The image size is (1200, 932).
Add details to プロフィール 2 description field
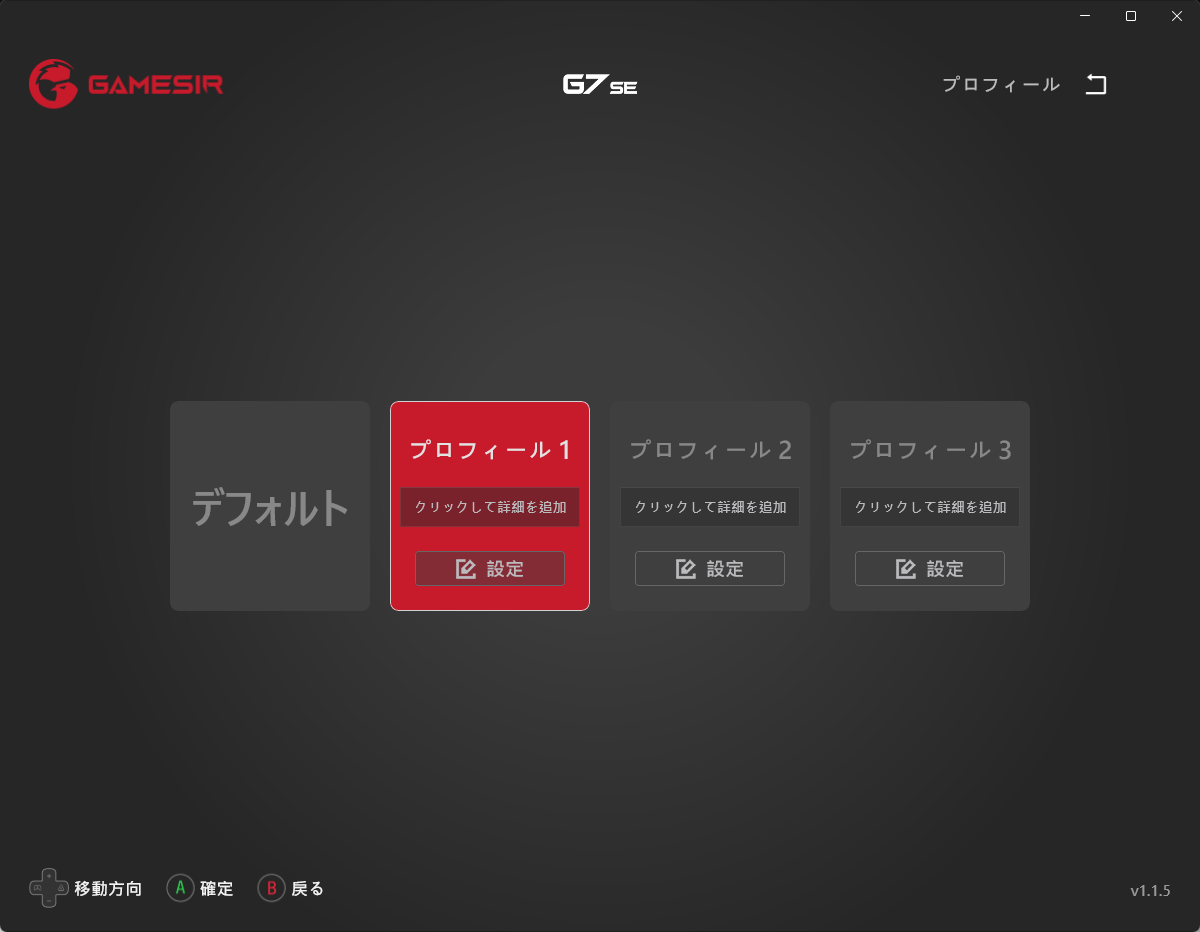click(x=710, y=507)
